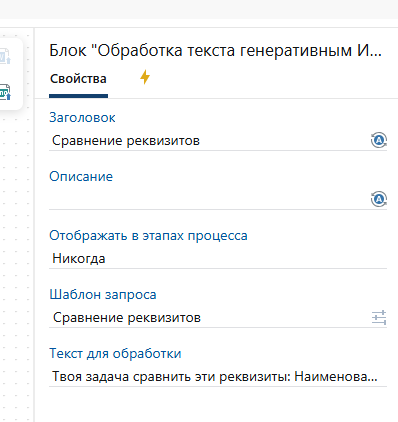
Task: Open settings sliders icon for Шаблон запроса
Action: (379, 317)
